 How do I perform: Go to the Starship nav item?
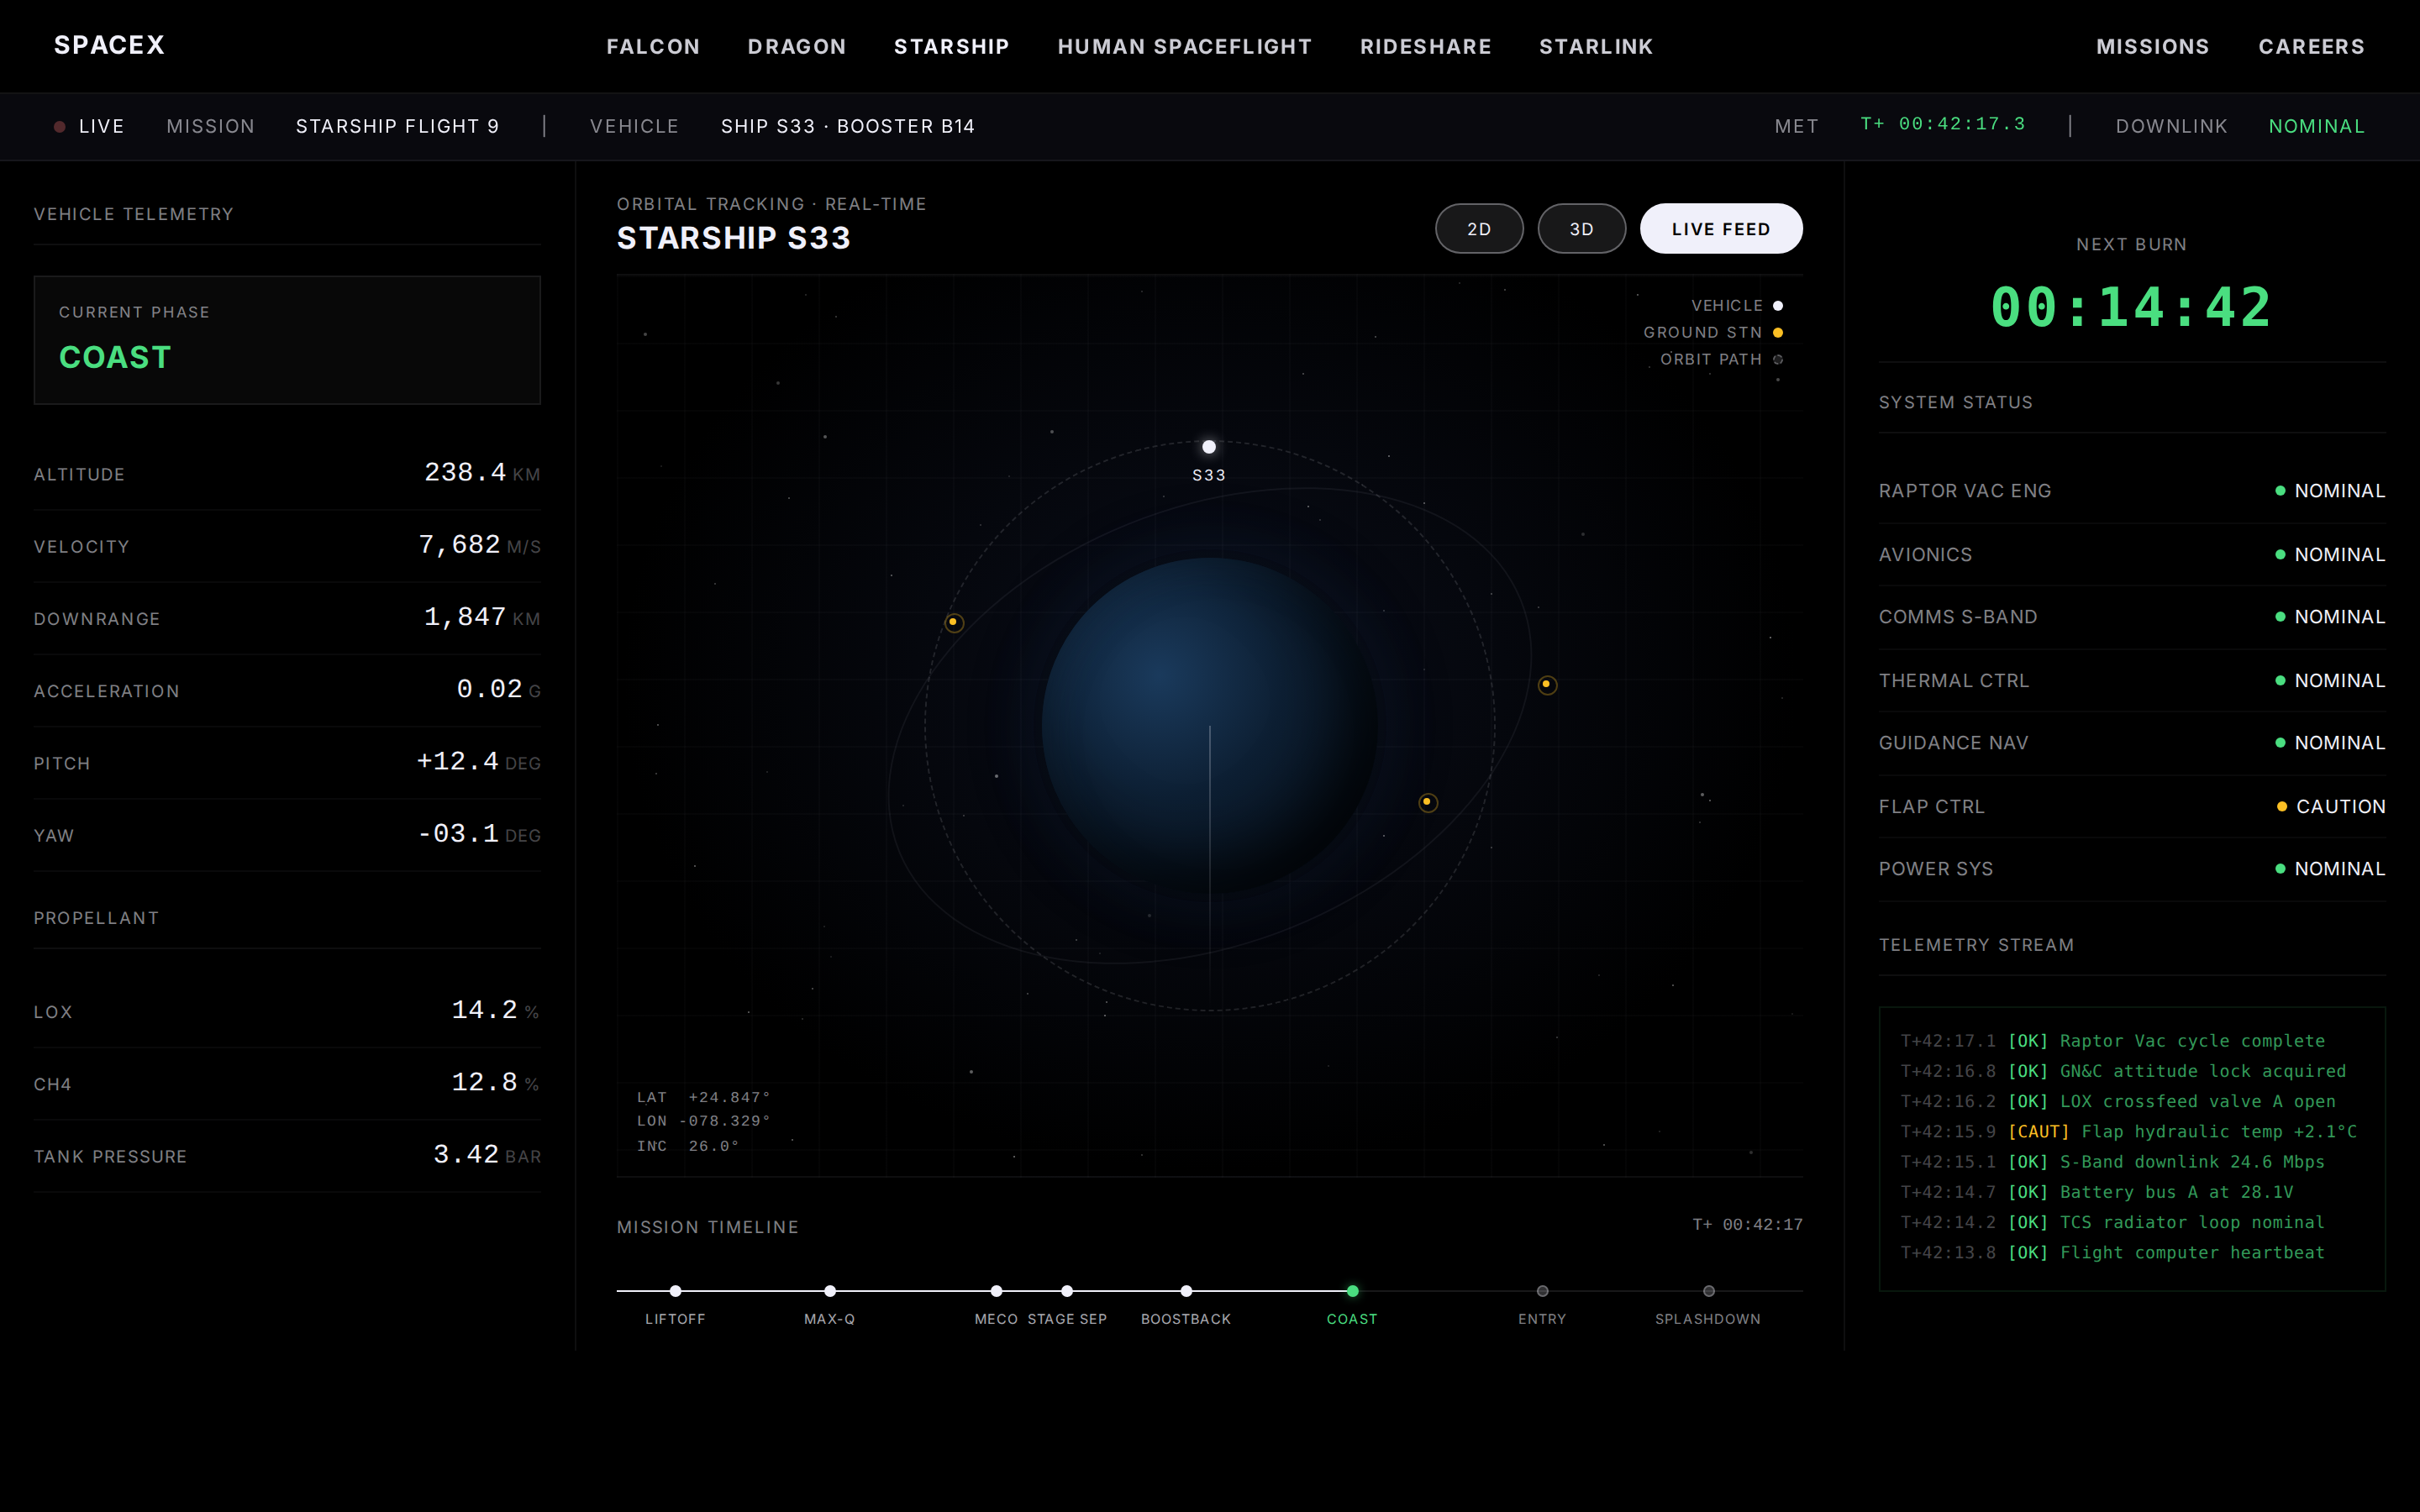952,47
